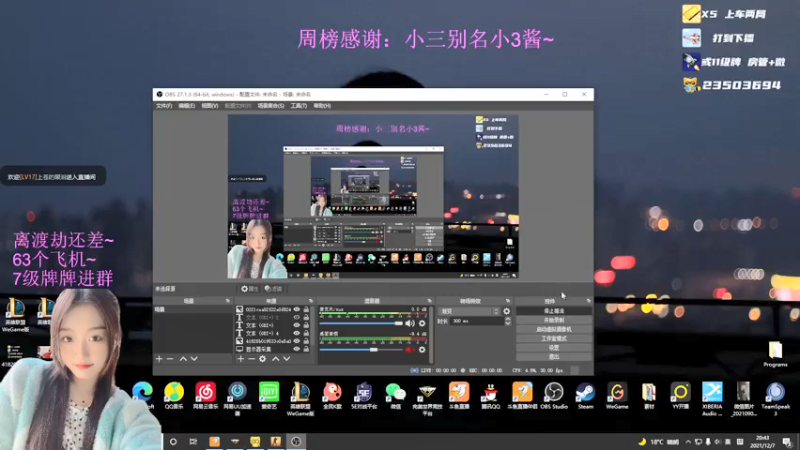Open the 帮助(H) menu in OBS
The image size is (800, 450).
[x=322, y=106]
